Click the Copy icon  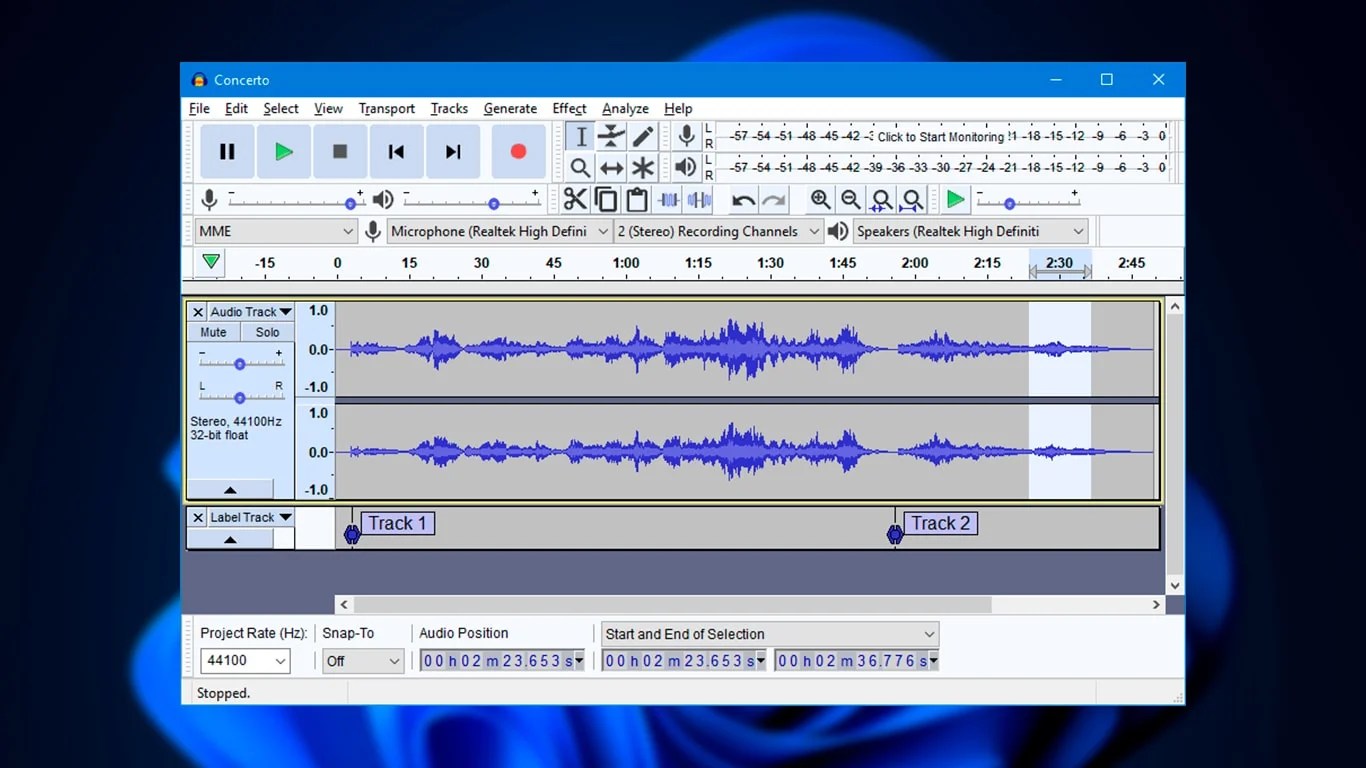click(x=606, y=200)
